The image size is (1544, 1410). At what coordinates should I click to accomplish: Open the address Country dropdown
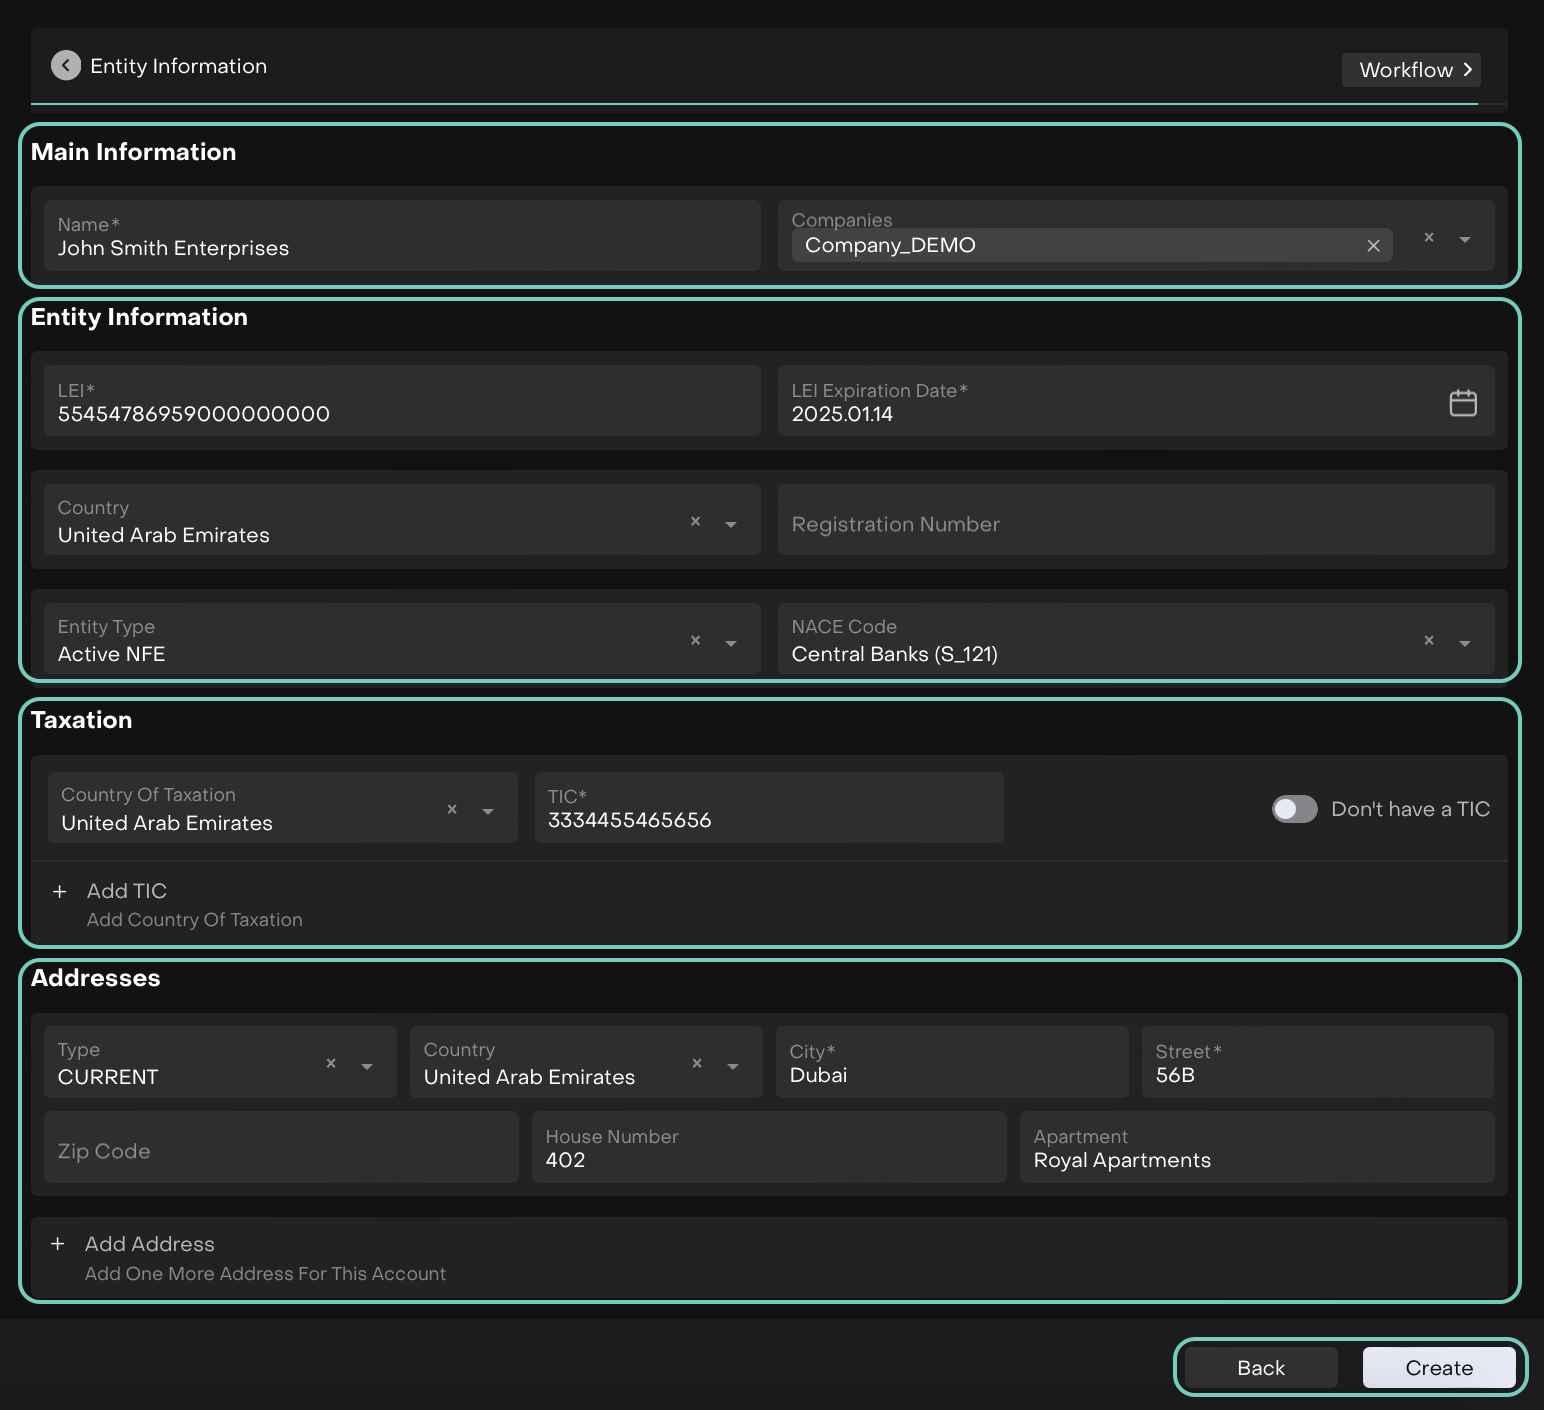coord(733,1066)
